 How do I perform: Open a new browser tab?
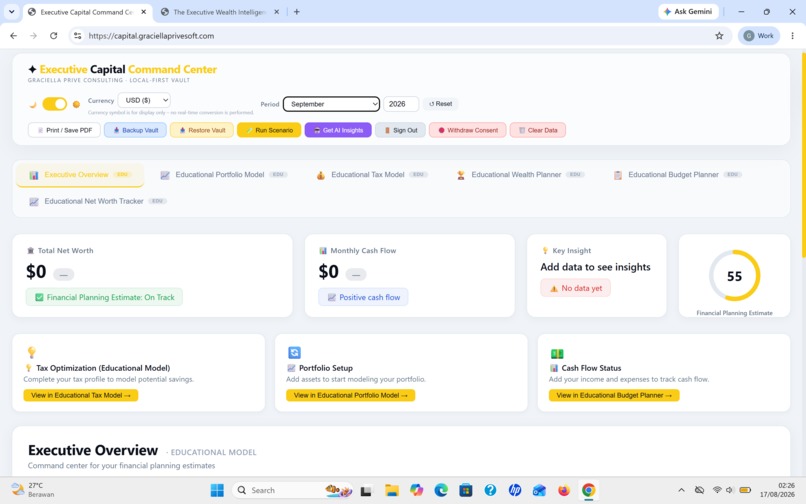click(297, 12)
